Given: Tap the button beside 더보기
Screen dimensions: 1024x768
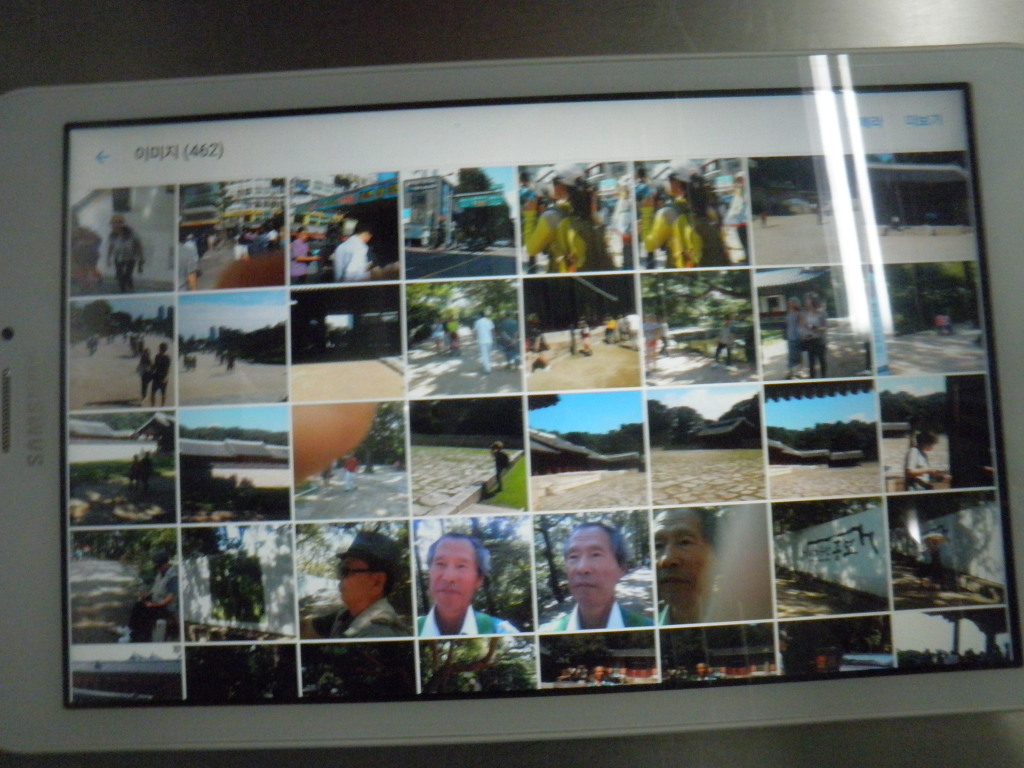Looking at the screenshot, I should click(870, 121).
